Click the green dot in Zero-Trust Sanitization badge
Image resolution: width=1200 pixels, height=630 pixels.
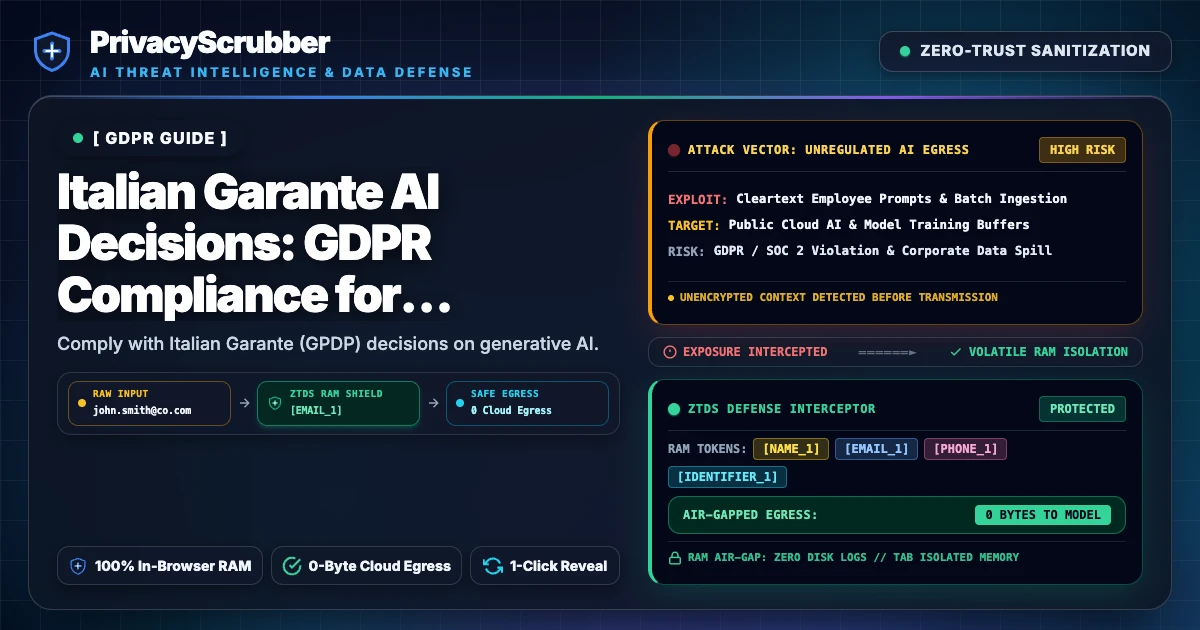(905, 51)
